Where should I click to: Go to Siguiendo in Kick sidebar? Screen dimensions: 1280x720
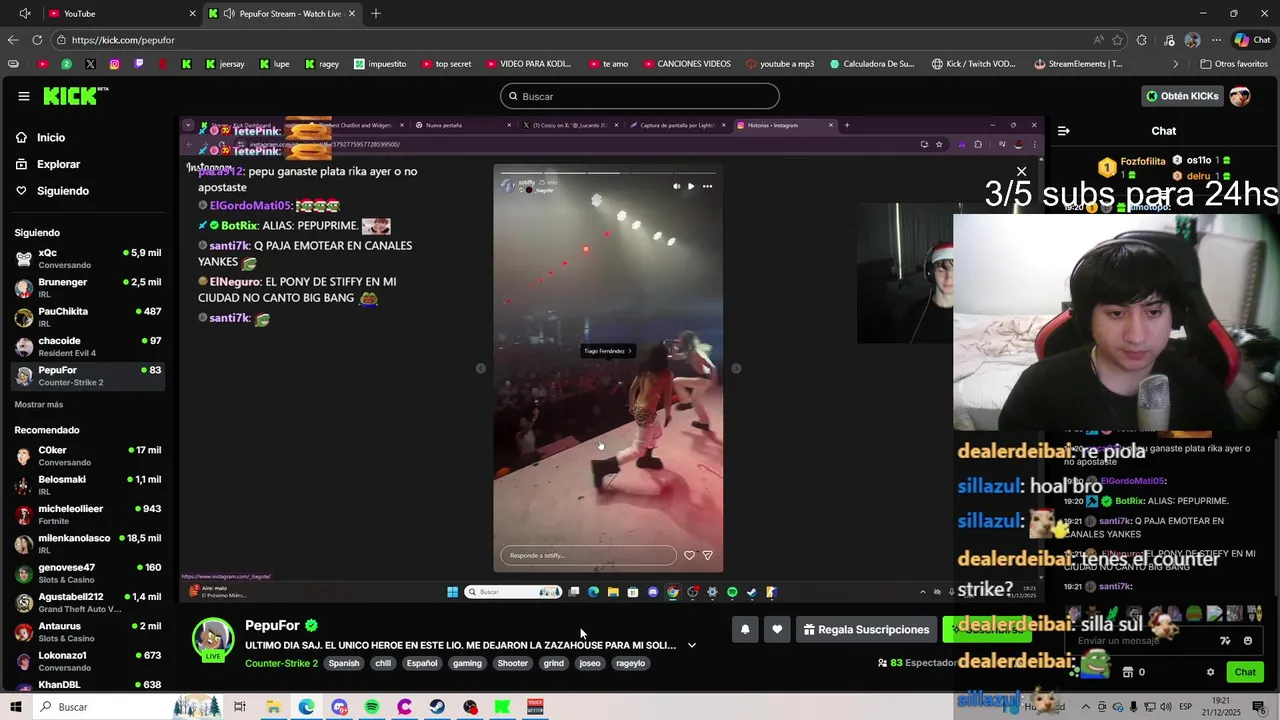pos(62,191)
